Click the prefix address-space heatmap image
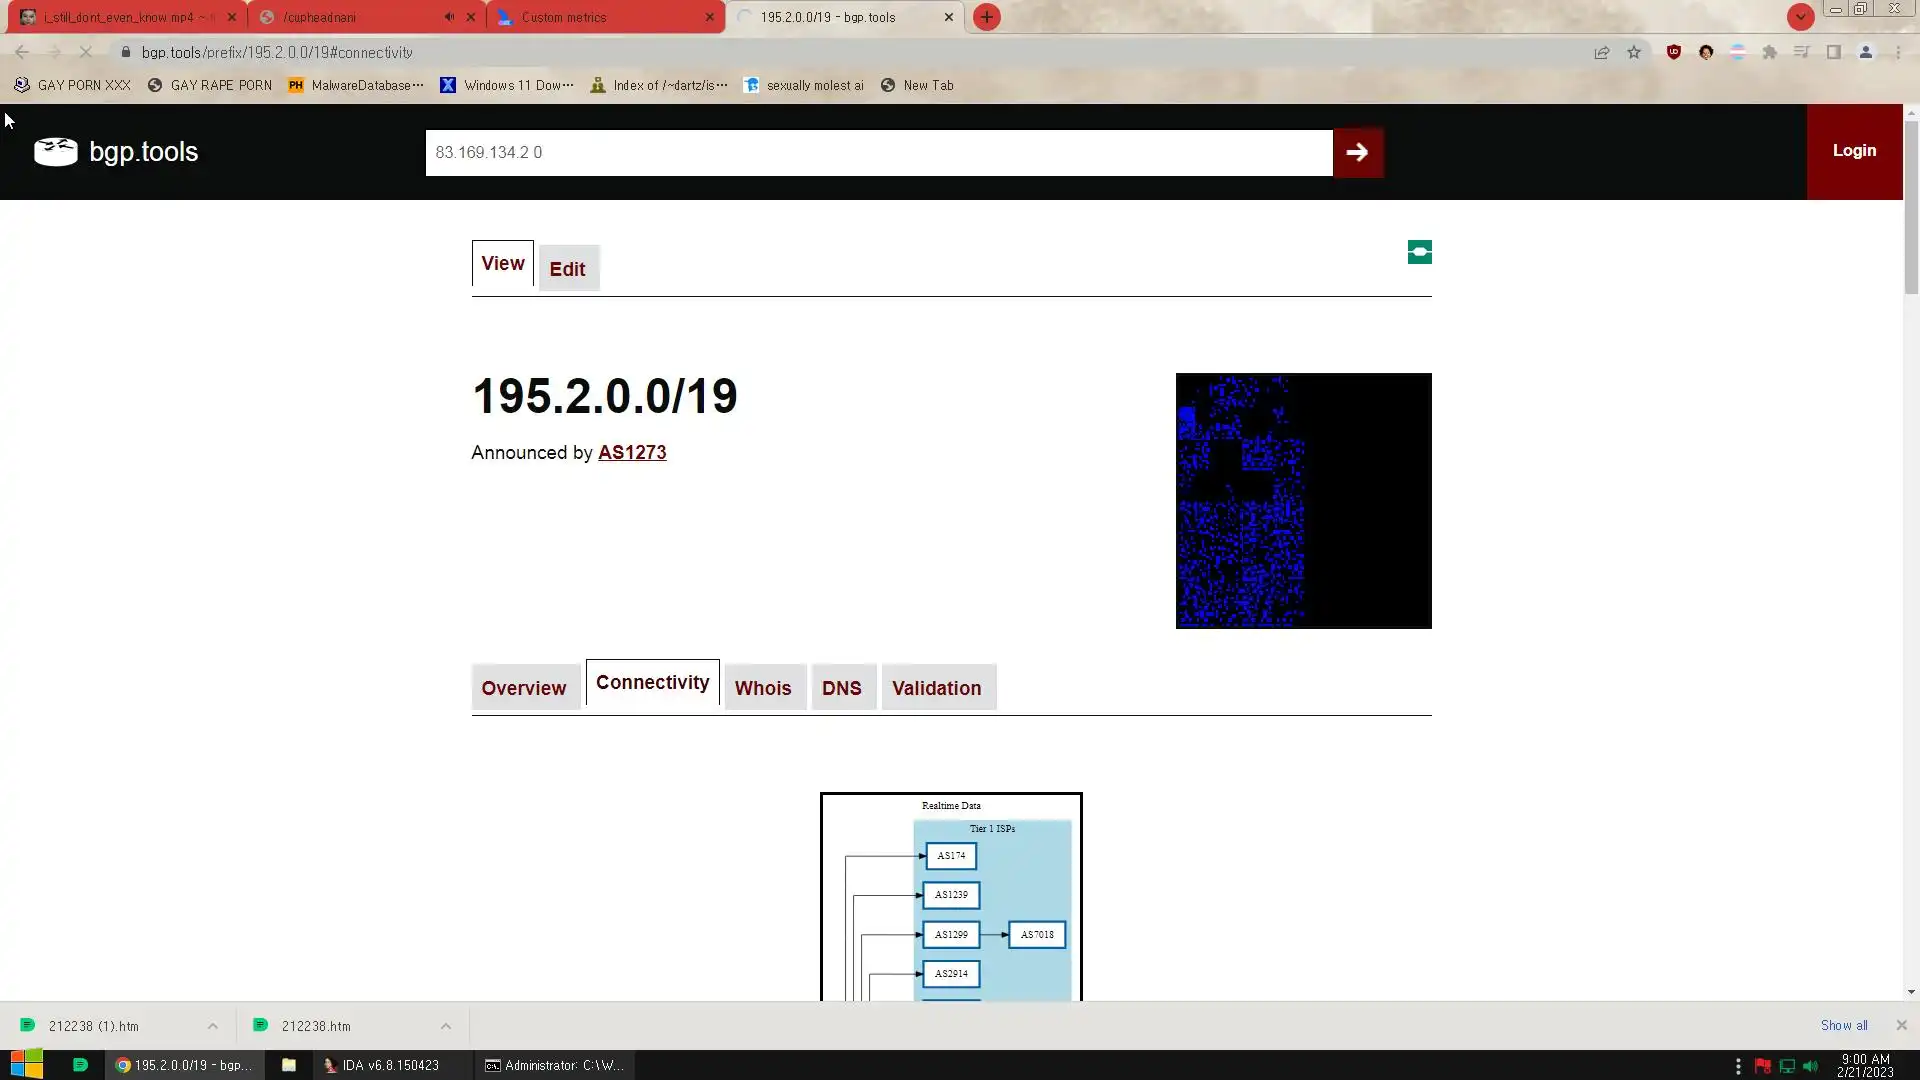1920x1080 pixels. tap(1303, 501)
